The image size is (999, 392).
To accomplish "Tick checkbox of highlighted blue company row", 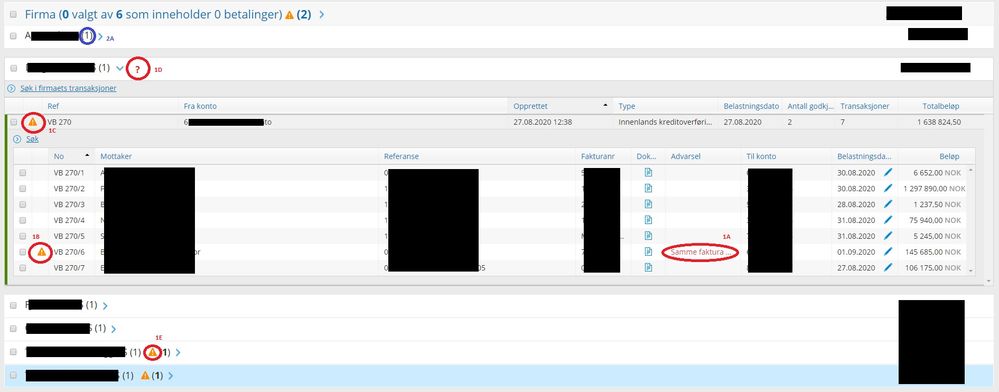I will click(14, 375).
